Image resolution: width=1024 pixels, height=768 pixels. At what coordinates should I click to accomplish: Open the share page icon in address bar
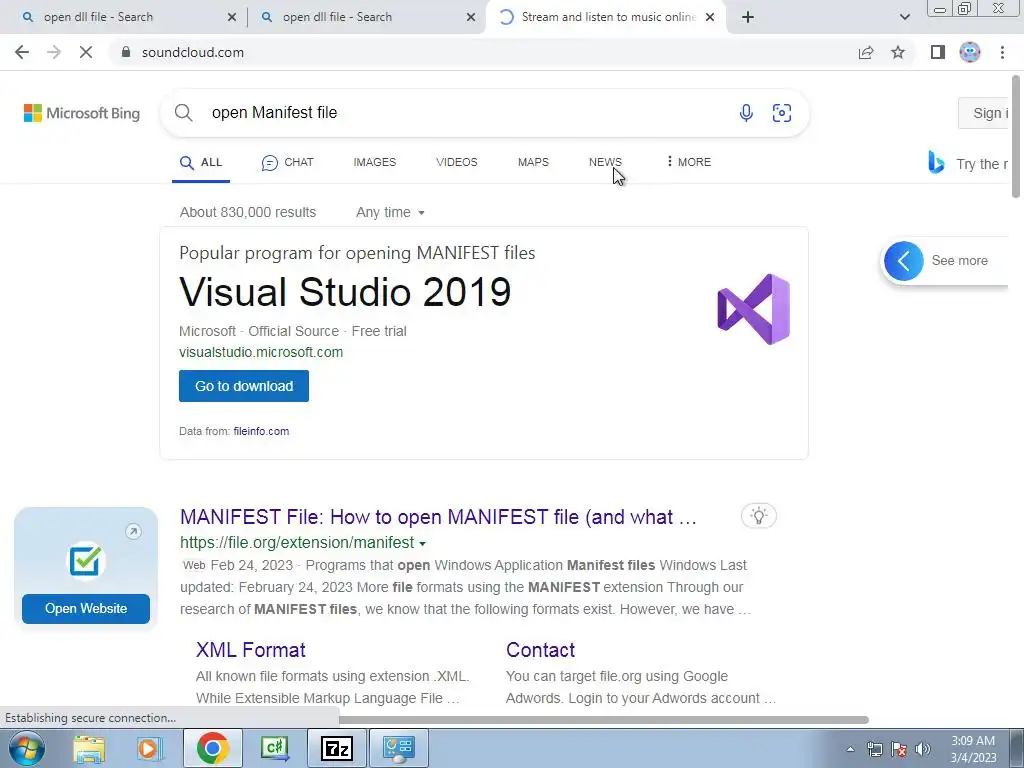[x=866, y=52]
